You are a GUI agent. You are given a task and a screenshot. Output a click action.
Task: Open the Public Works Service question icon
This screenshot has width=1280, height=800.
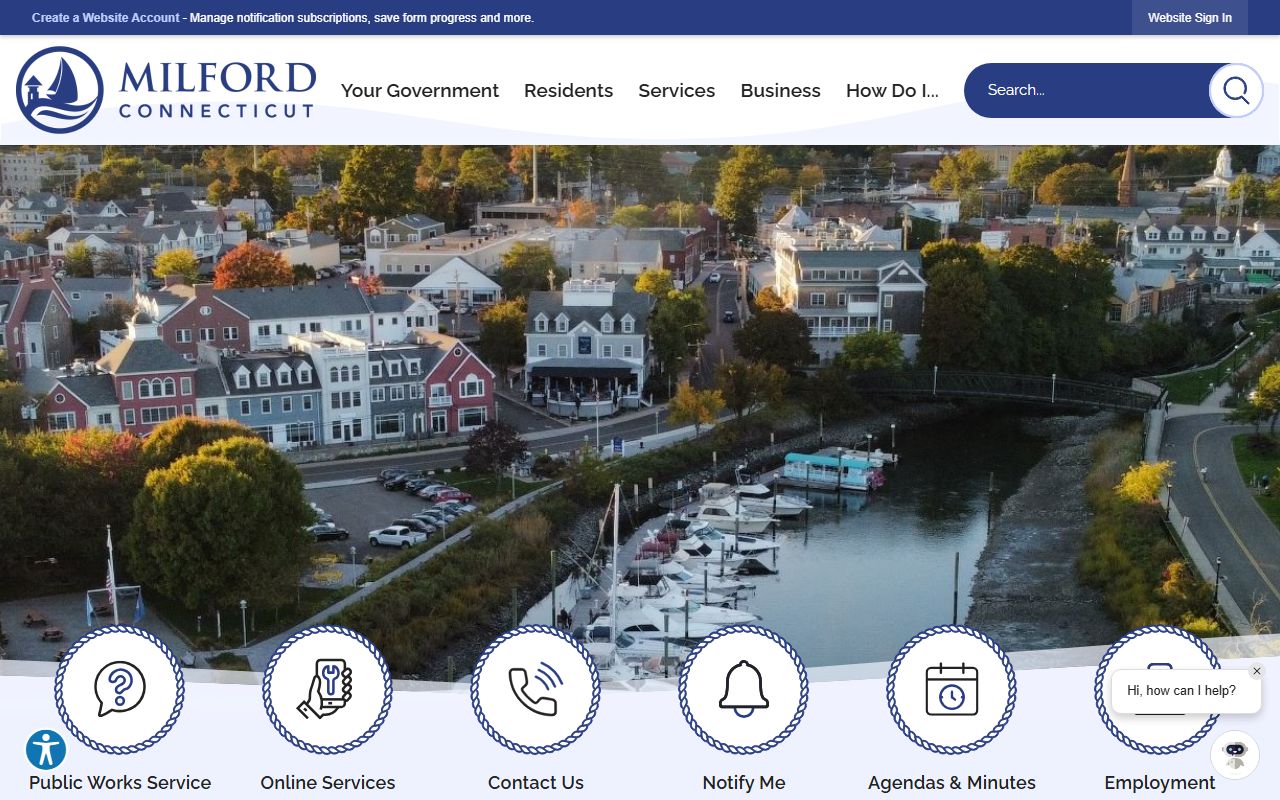(x=120, y=689)
